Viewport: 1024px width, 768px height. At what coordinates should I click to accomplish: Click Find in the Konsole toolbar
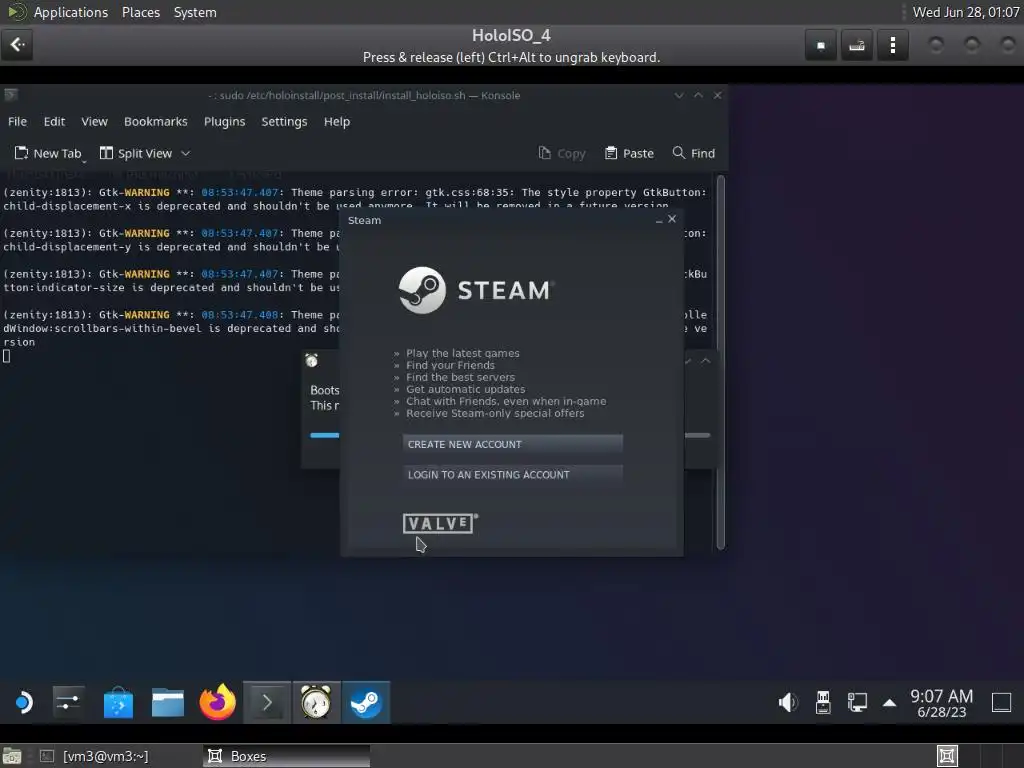pos(694,153)
